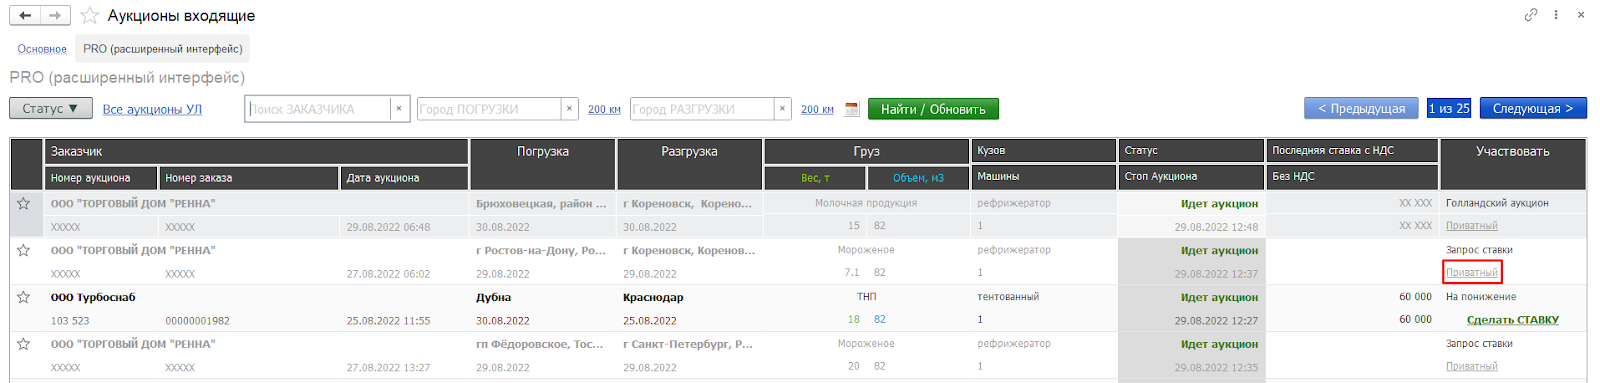Switch to the Основное tab
Screen dimensions: 1600x383
coord(42,49)
